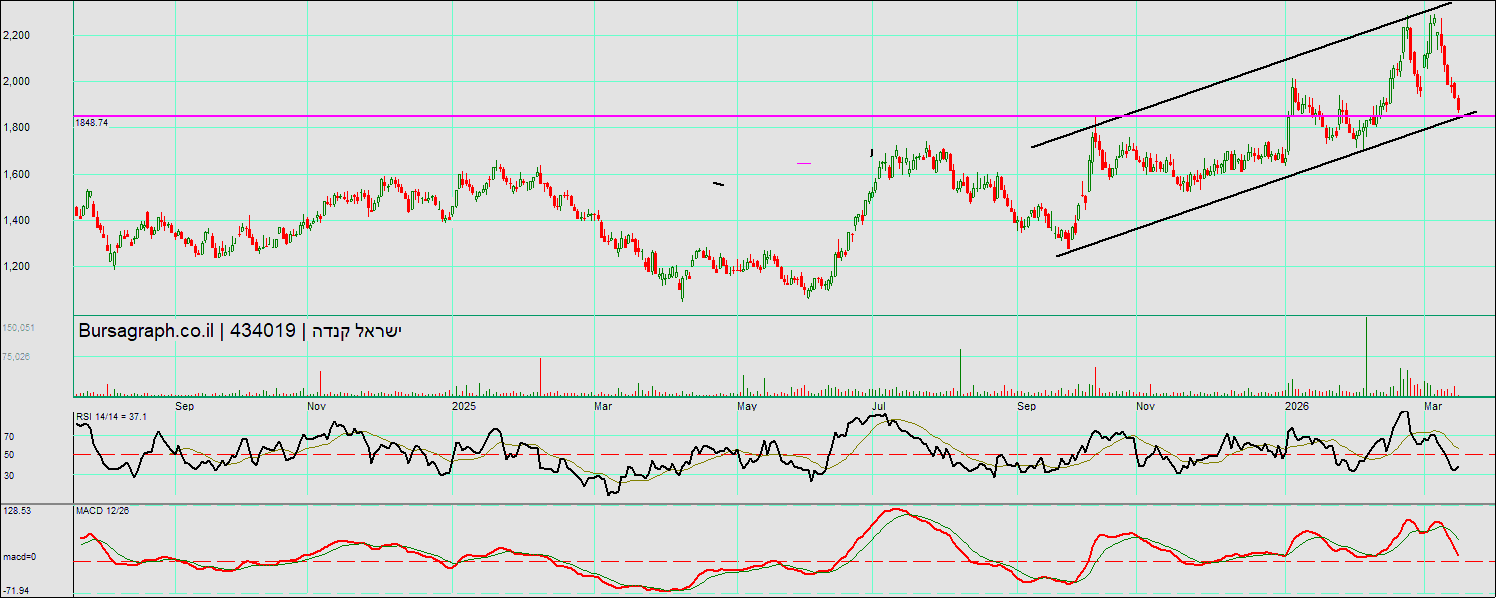Select the red dashed RSI 50 line
The height and width of the screenshot is (598, 1496).
(x=784, y=455)
